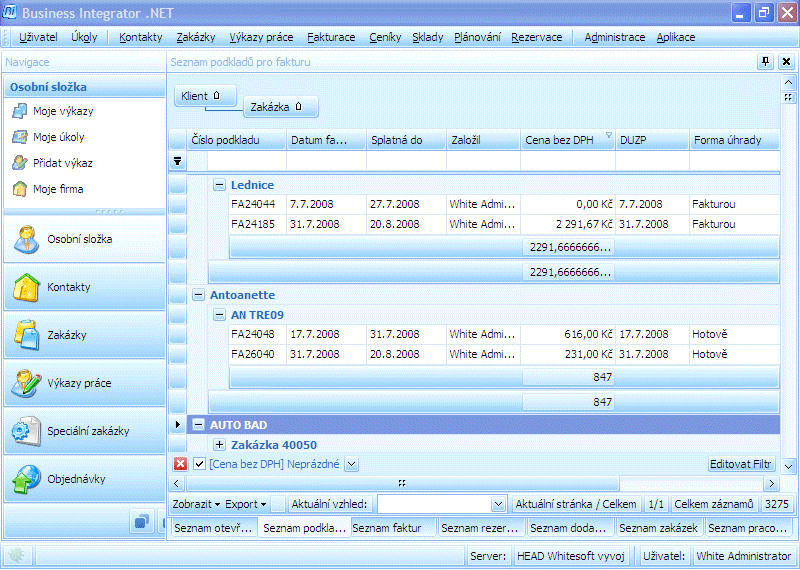The image size is (800, 570).
Task: Open the Fakturace menu
Action: coord(331,37)
